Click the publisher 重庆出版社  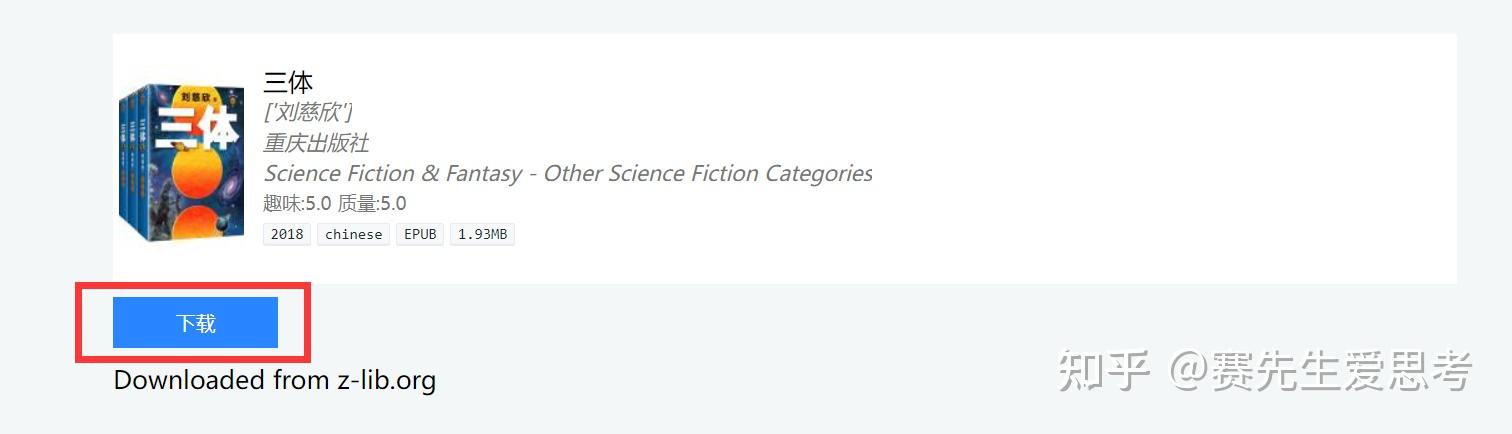[x=316, y=143]
